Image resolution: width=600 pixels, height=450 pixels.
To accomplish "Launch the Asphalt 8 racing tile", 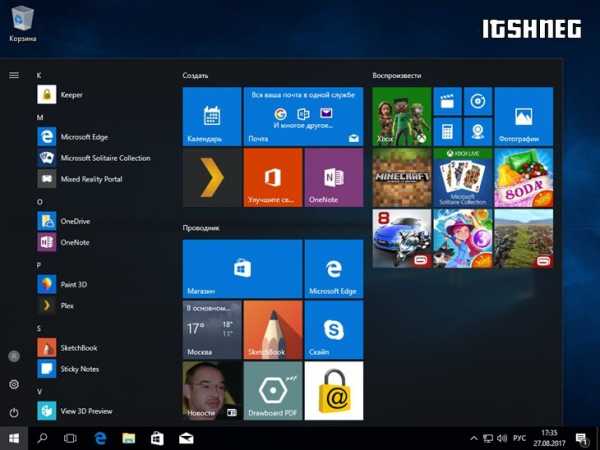I will (402, 238).
